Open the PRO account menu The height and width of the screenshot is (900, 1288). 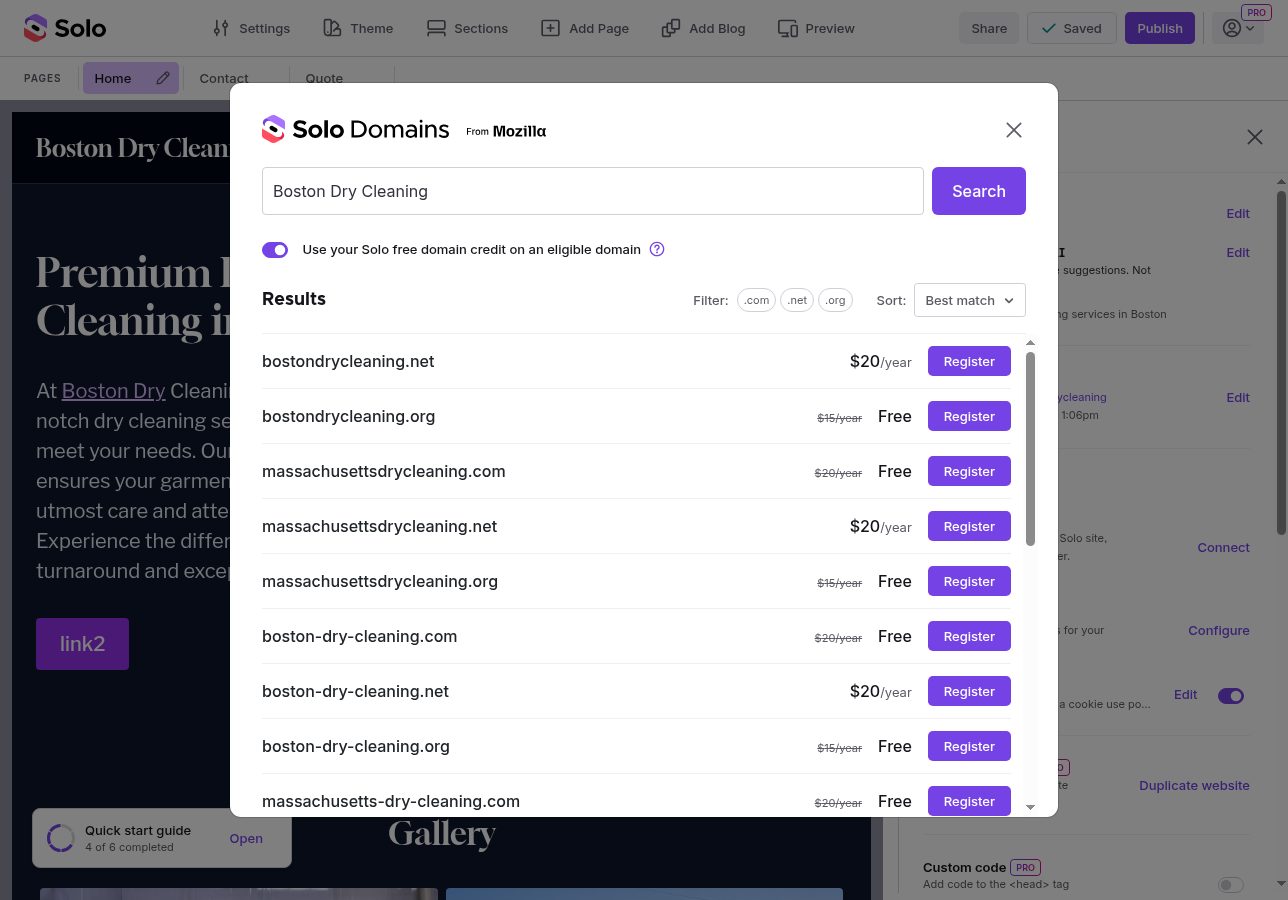(1238, 28)
